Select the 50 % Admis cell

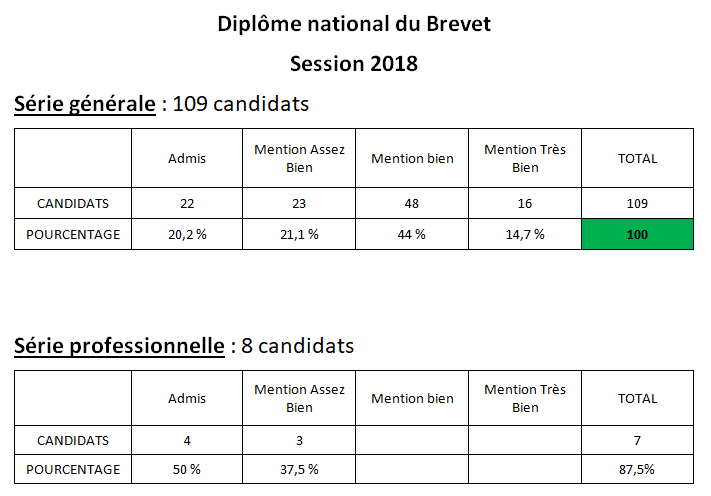pyautogui.click(x=187, y=469)
